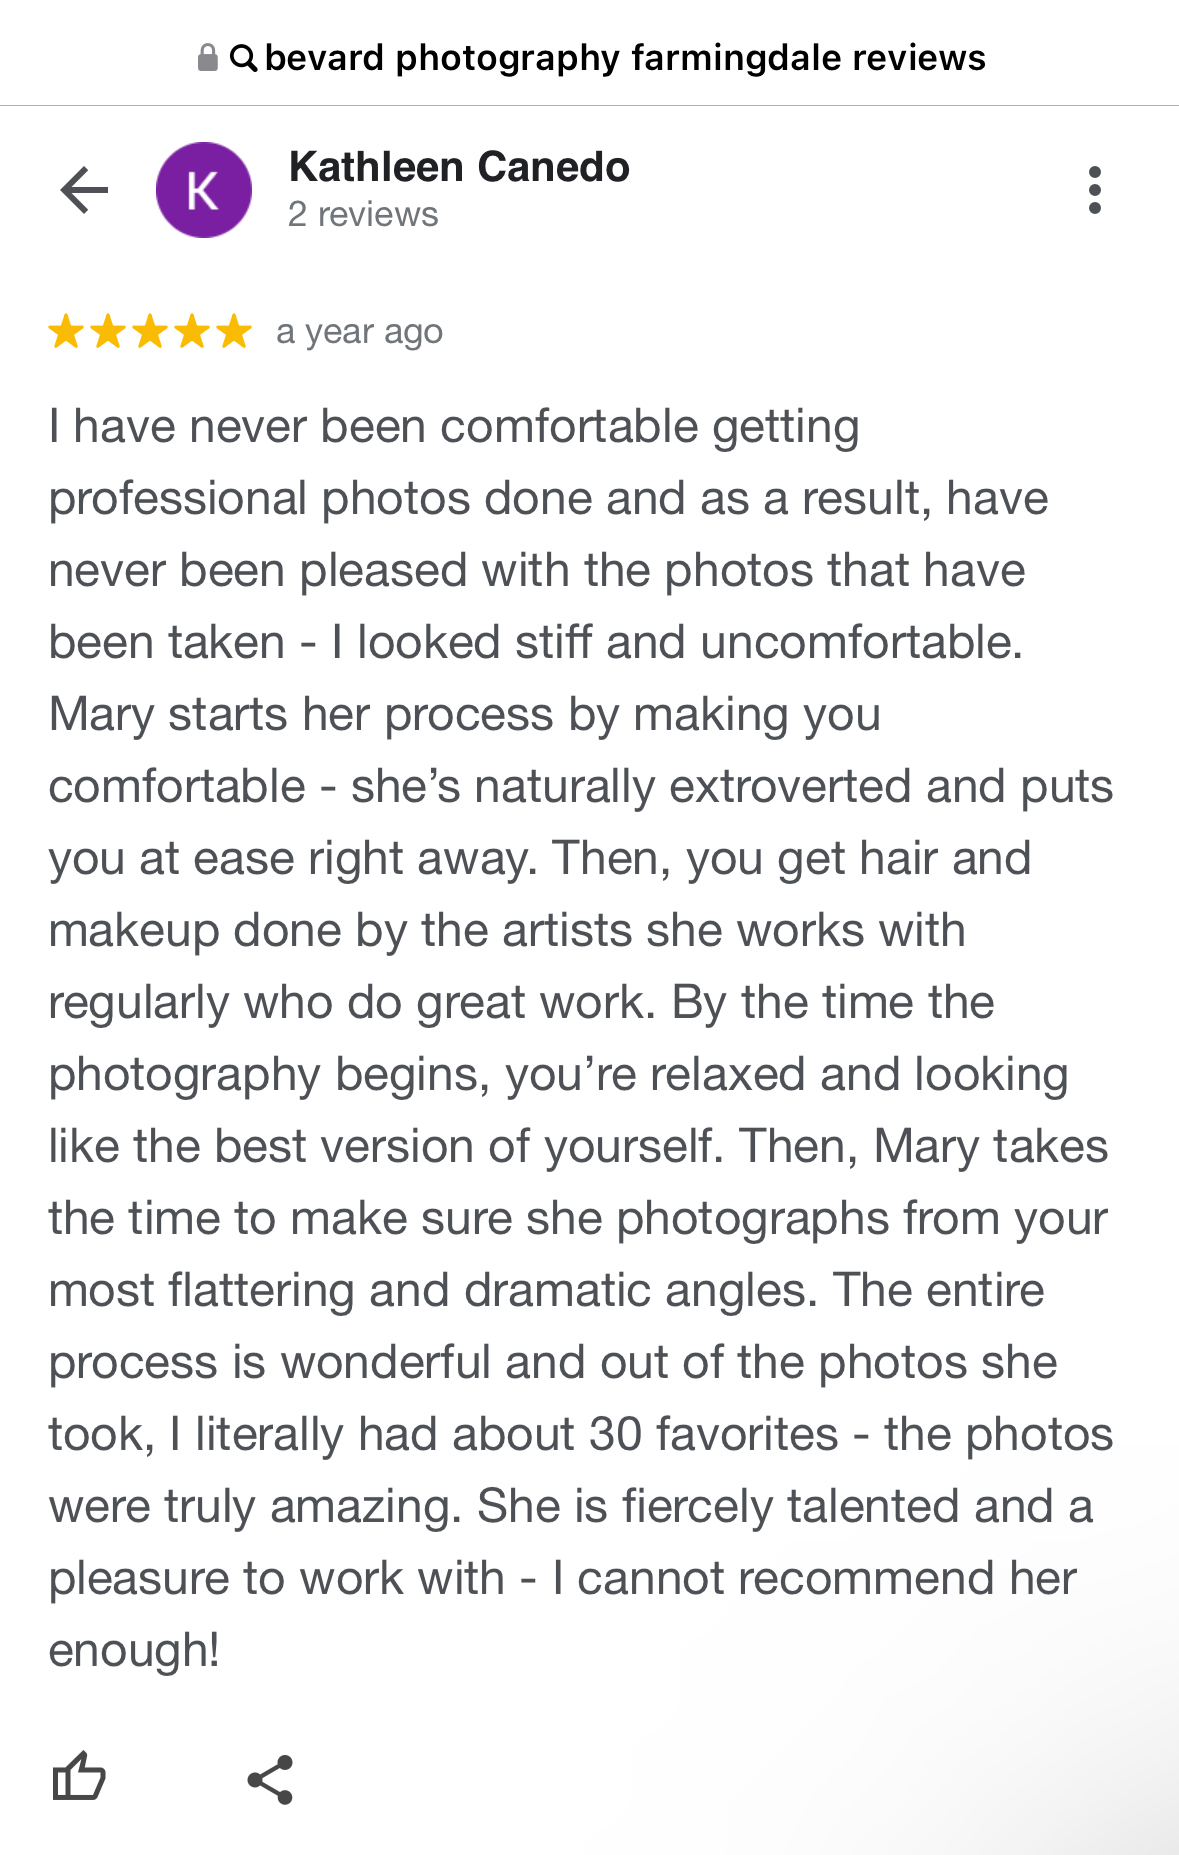Share this review via share icon
The width and height of the screenshot is (1179, 1855).
pos(270,1779)
